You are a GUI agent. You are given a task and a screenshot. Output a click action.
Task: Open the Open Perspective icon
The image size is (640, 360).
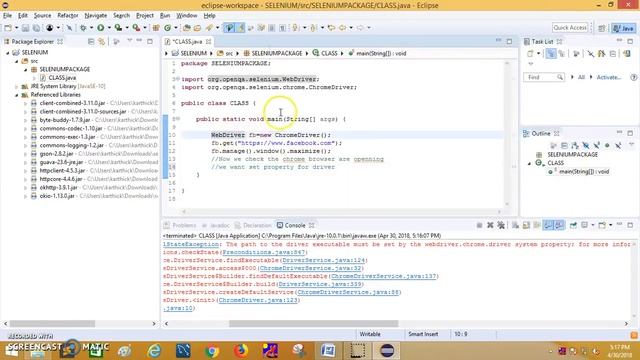(x=602, y=28)
